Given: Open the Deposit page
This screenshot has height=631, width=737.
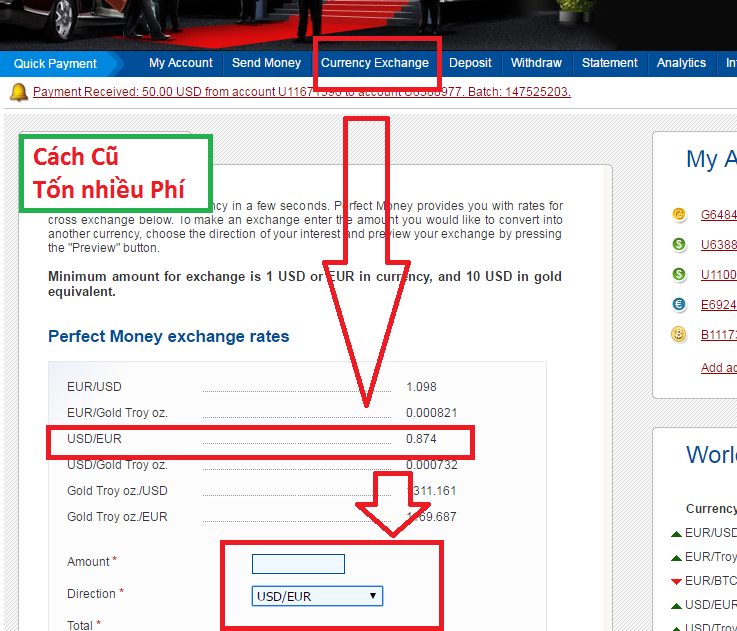Looking at the screenshot, I should (470, 63).
